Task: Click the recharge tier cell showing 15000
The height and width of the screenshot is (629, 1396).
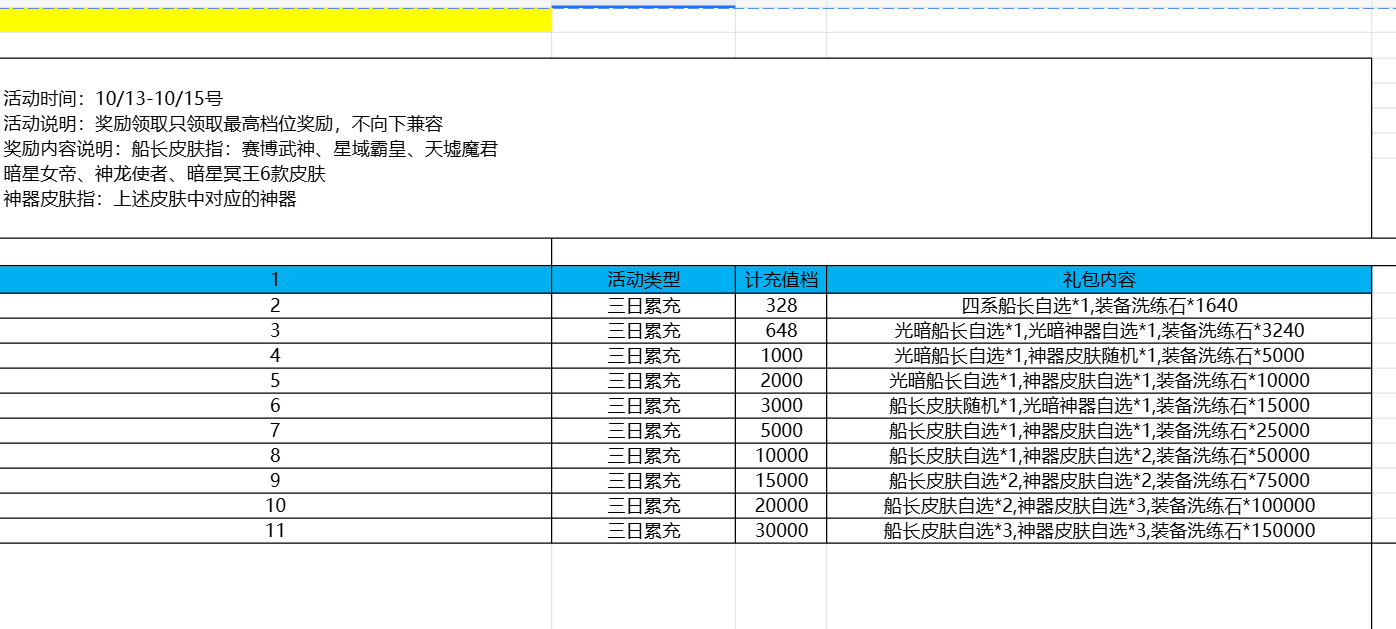Action: [x=781, y=481]
